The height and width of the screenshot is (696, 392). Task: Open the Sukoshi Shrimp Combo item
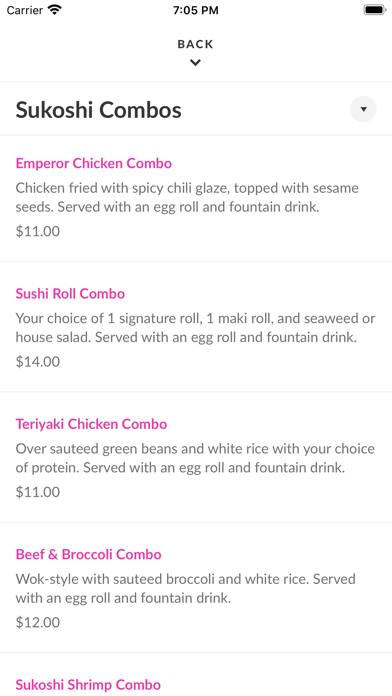88,684
